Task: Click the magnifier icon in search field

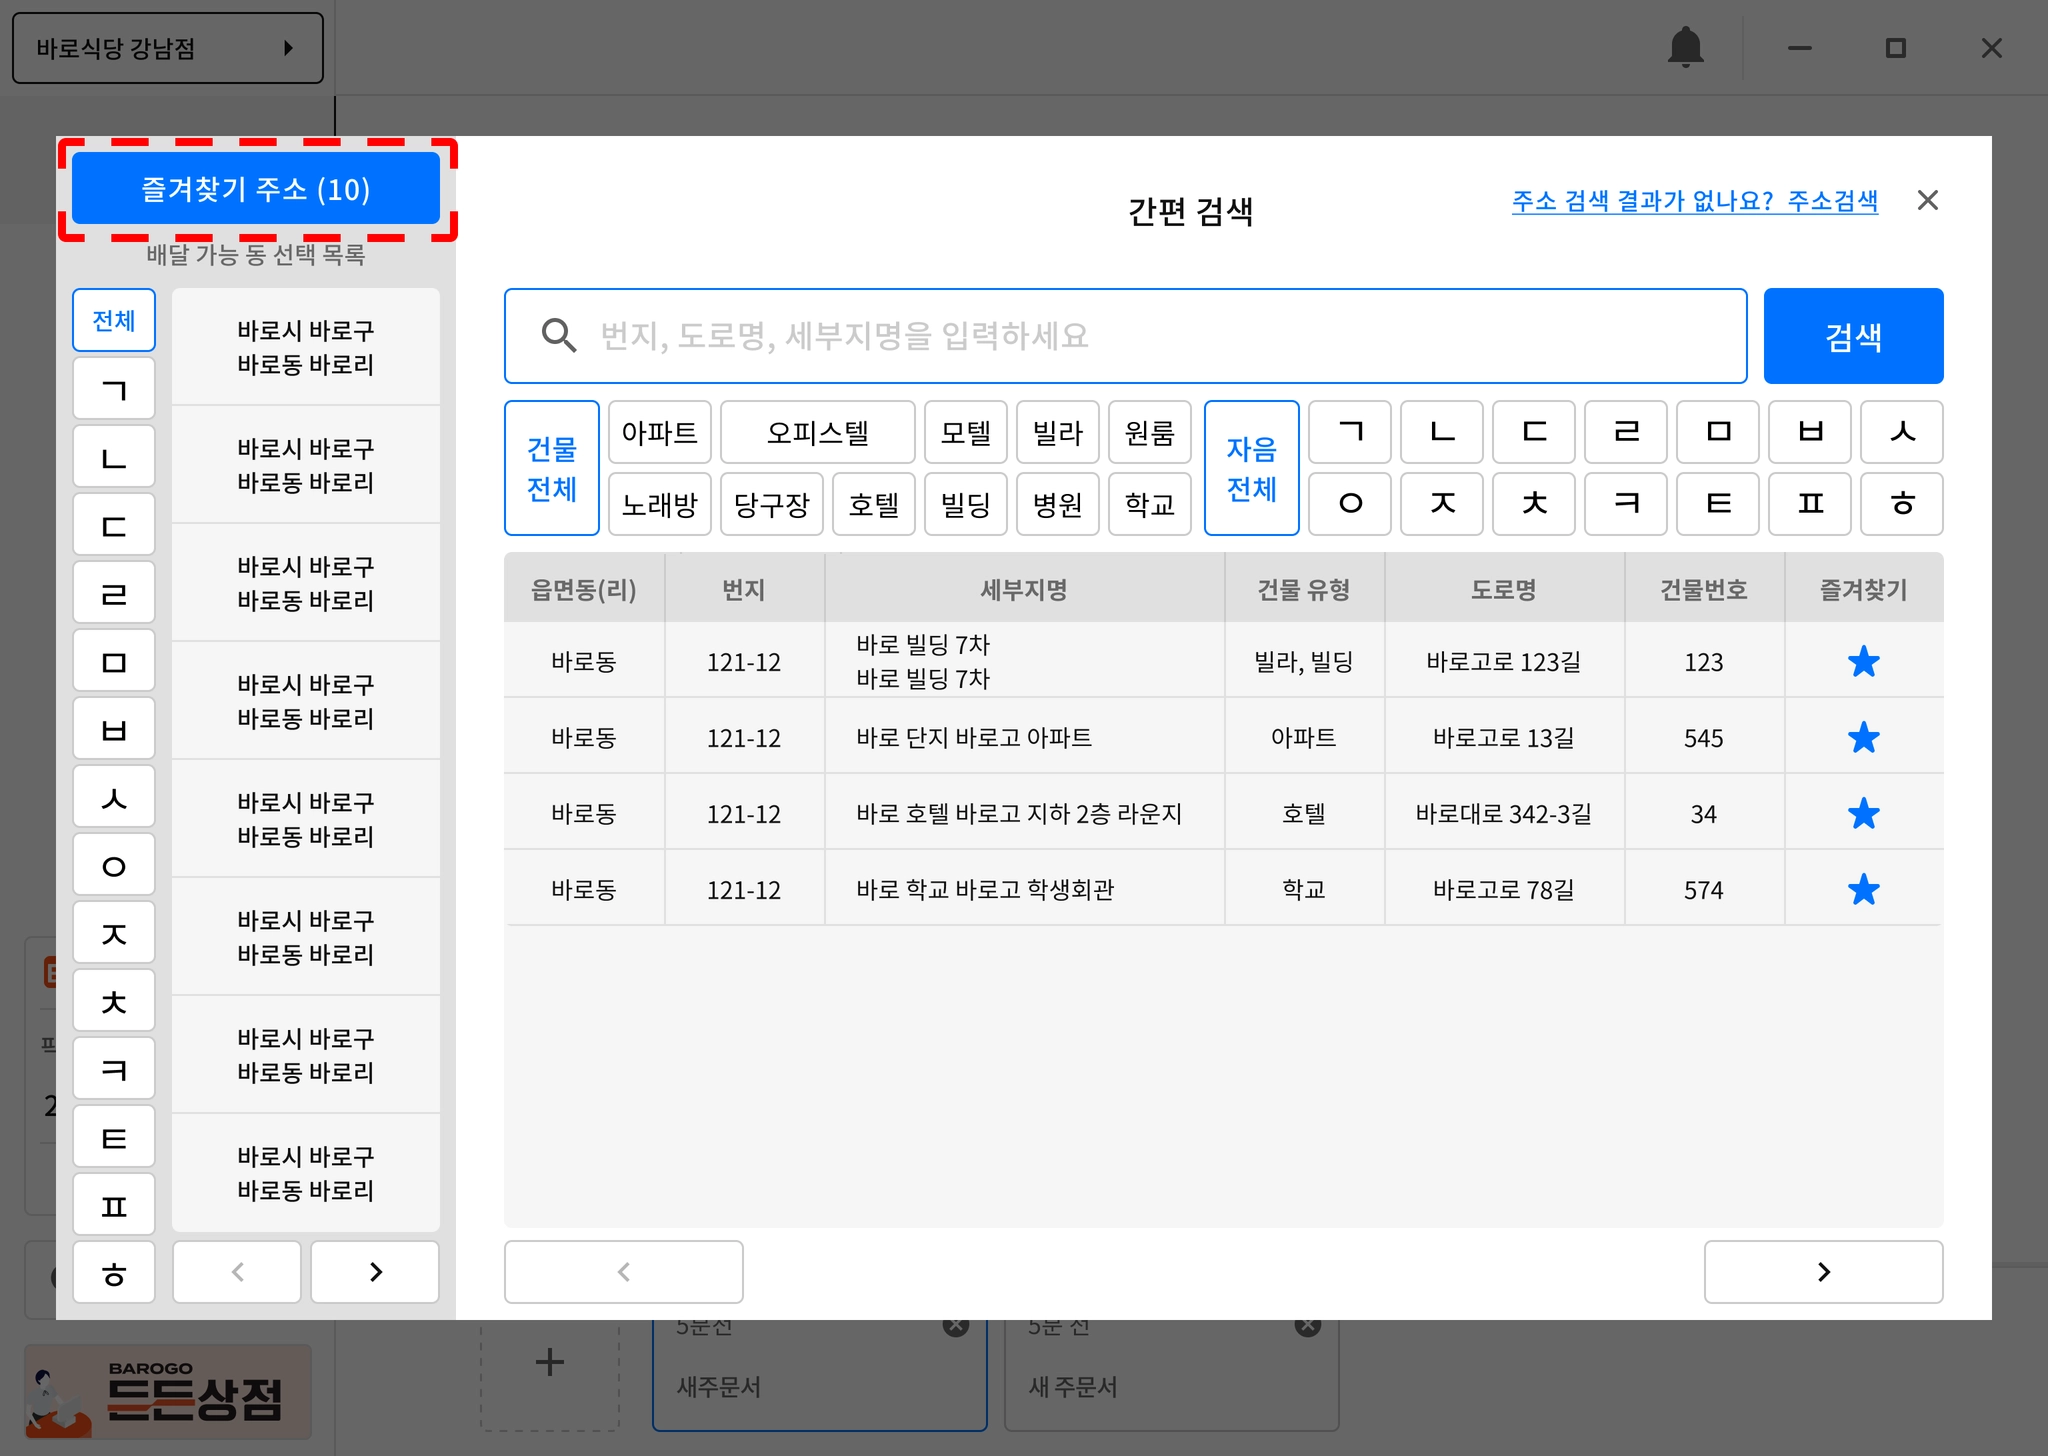Action: [558, 336]
